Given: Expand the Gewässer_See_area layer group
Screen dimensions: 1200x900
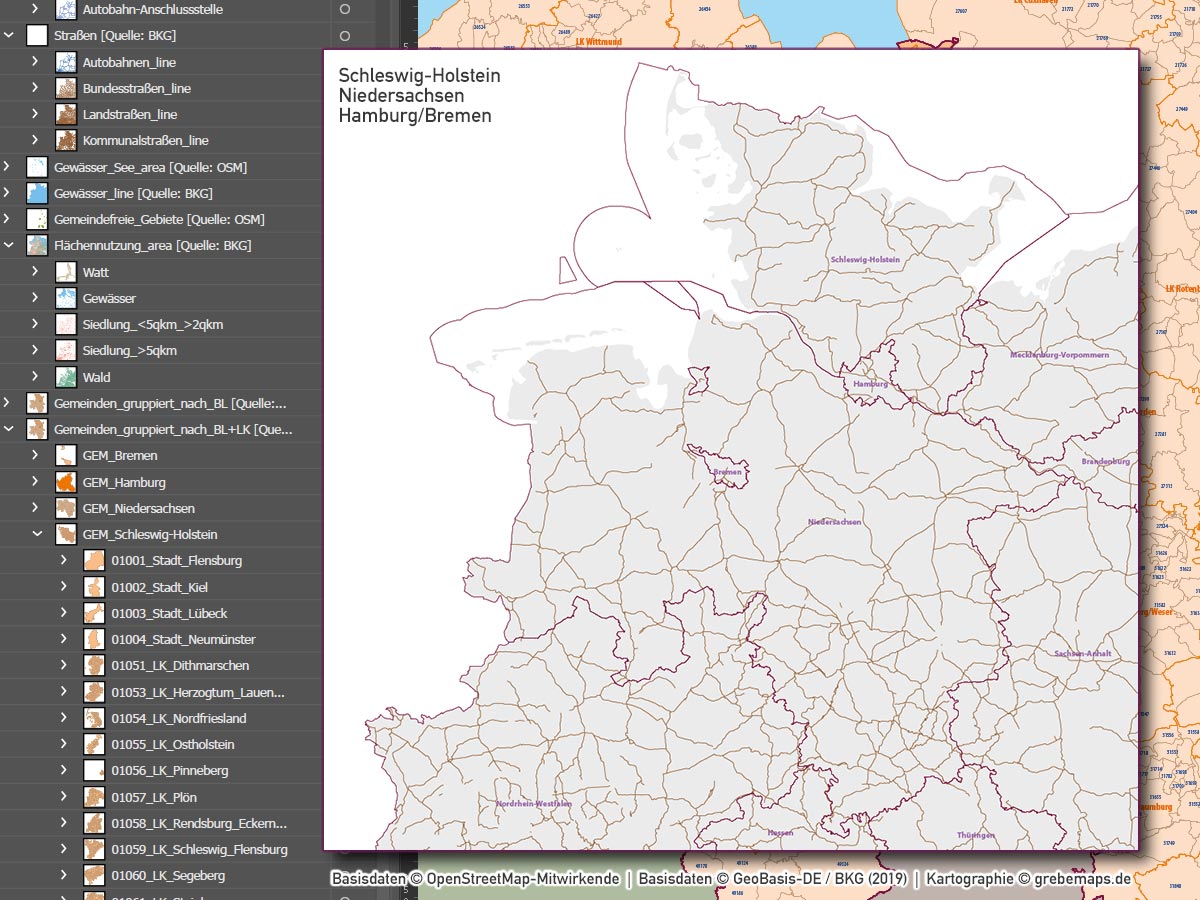Looking at the screenshot, I should point(8,166).
